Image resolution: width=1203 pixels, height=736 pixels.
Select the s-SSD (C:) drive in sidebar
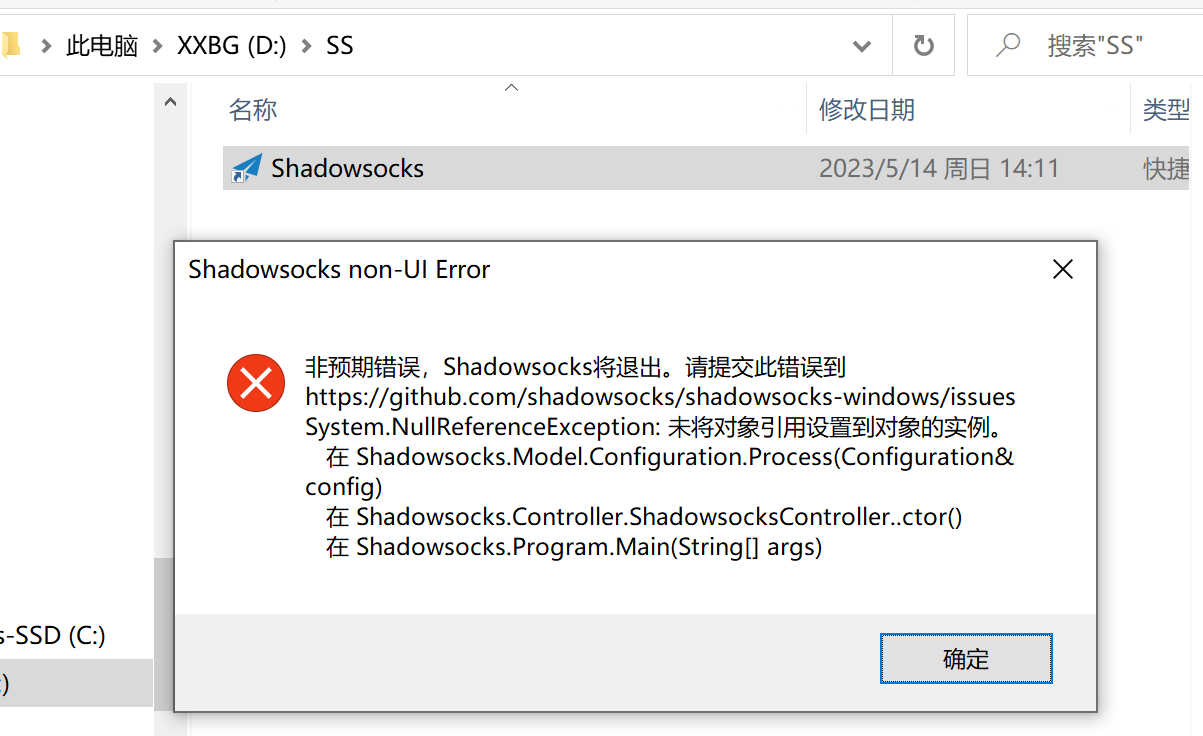click(60, 635)
